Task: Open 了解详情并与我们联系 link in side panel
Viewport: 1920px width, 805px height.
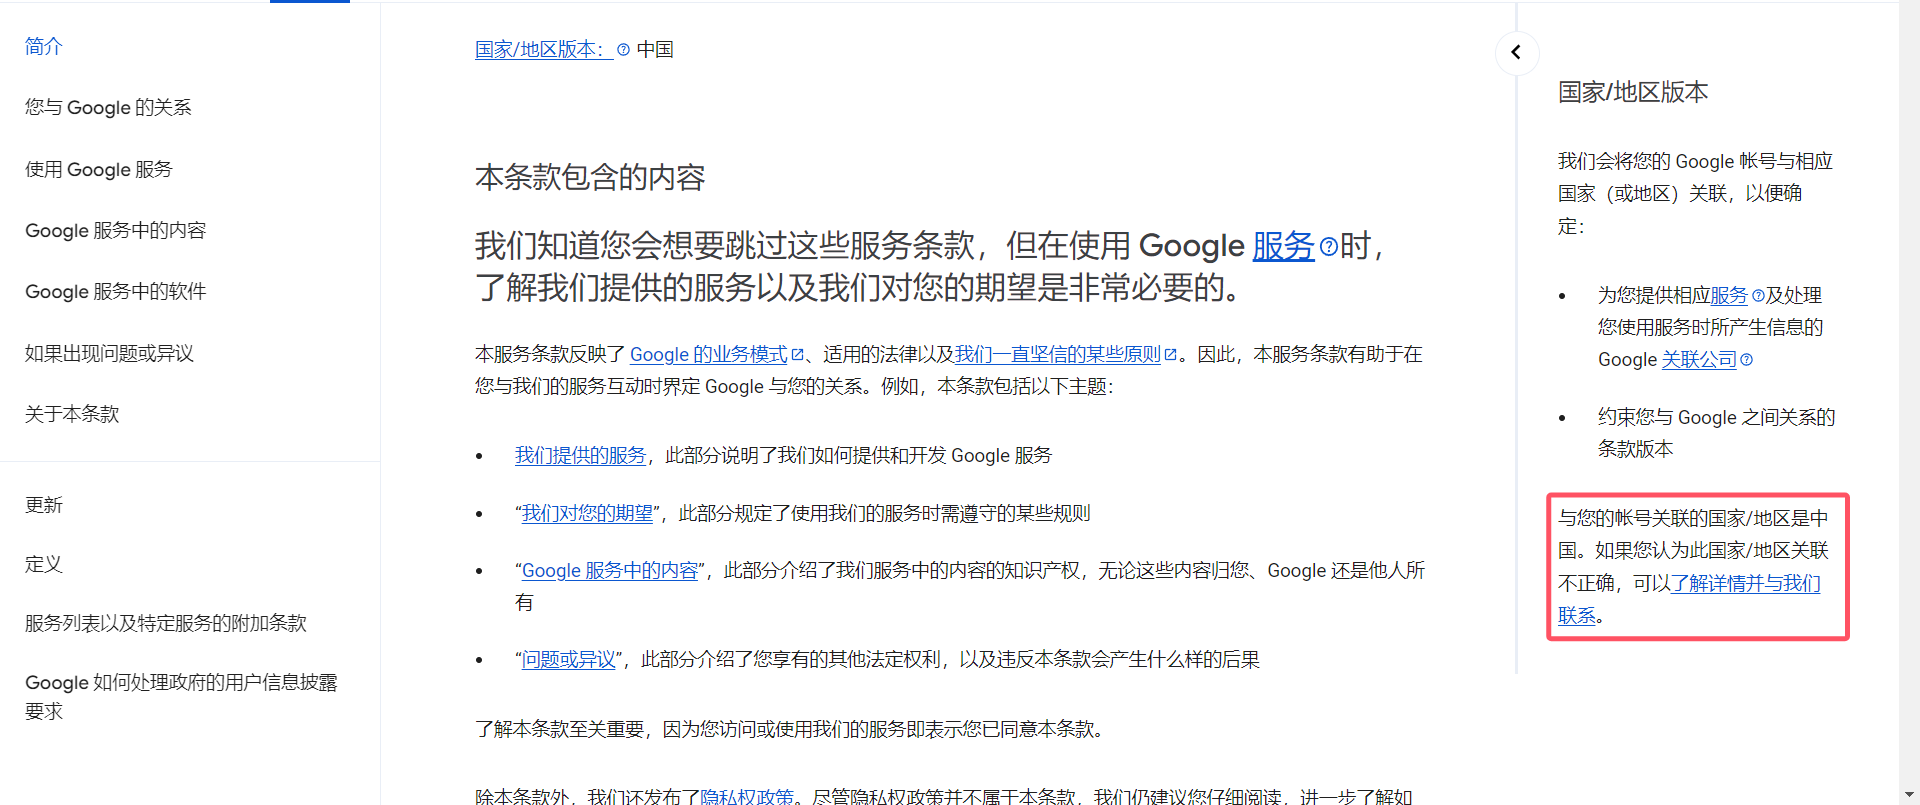Action: [x=1745, y=584]
